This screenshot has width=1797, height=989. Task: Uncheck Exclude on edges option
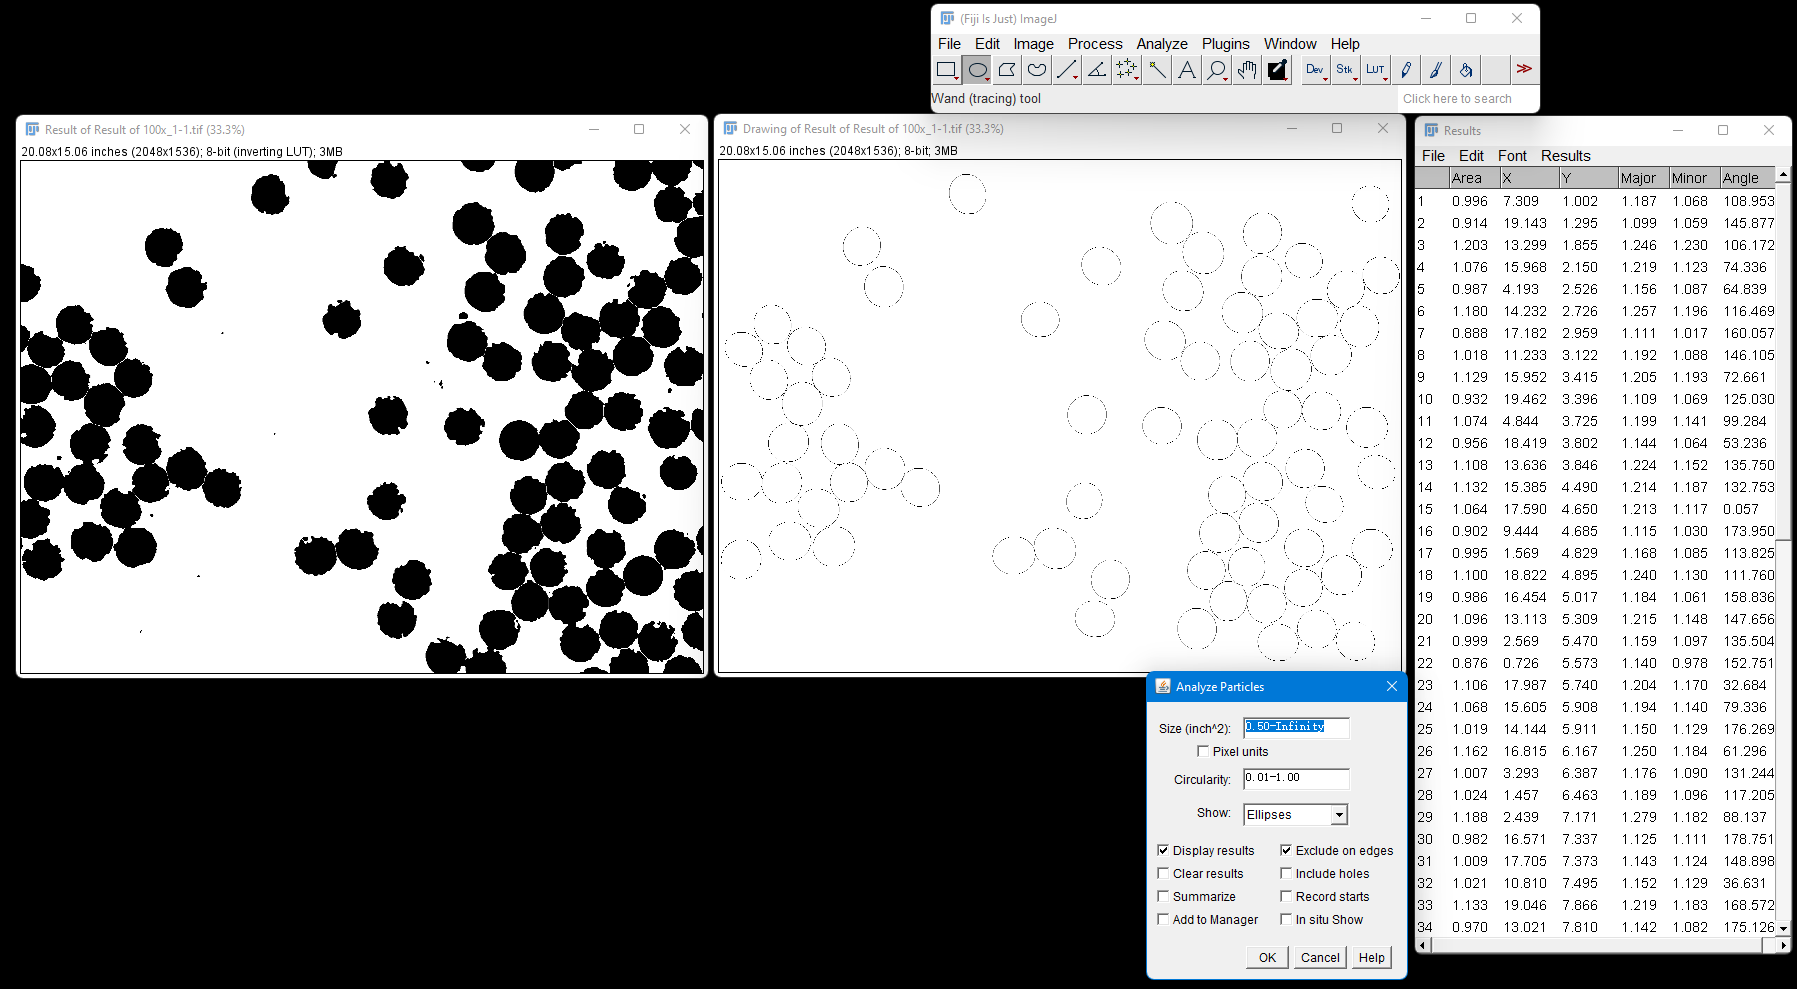point(1286,850)
